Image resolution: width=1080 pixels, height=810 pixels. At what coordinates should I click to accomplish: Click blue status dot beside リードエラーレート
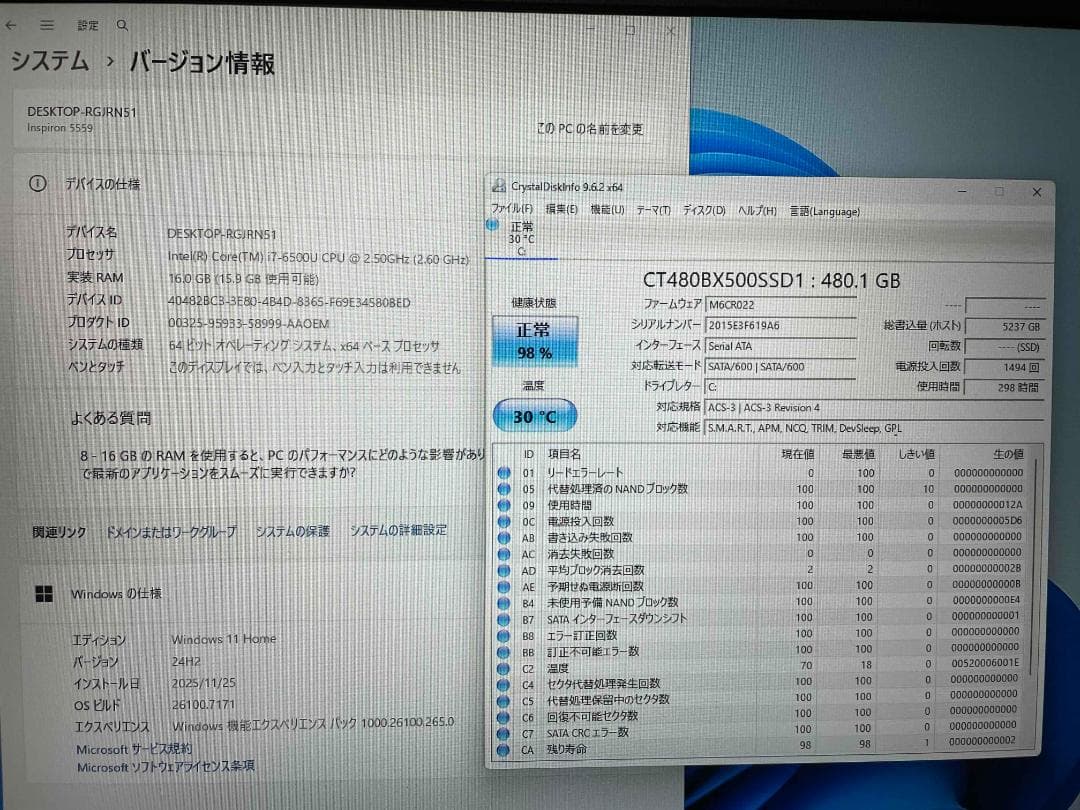(505, 471)
